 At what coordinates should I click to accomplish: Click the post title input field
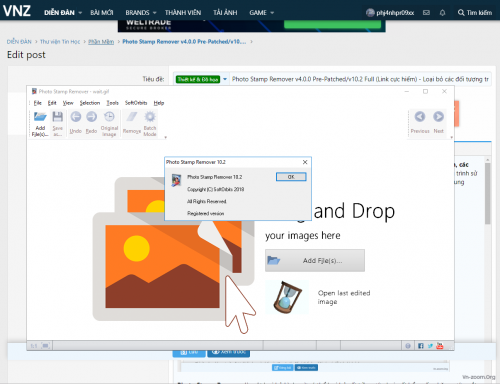360,79
